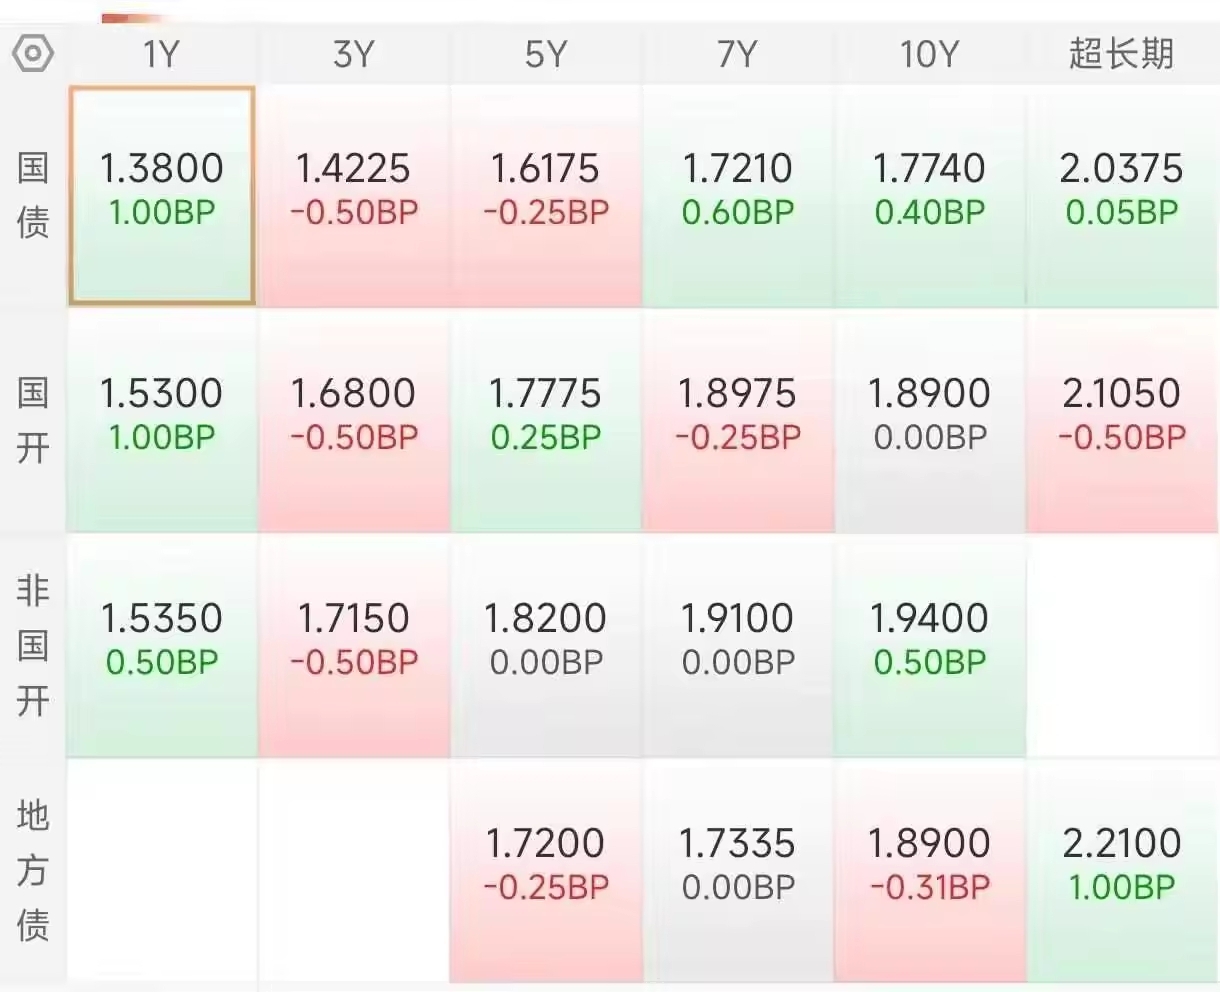
Task: Click 地方债 7Y cell showing 1.7335
Action: click(x=737, y=871)
